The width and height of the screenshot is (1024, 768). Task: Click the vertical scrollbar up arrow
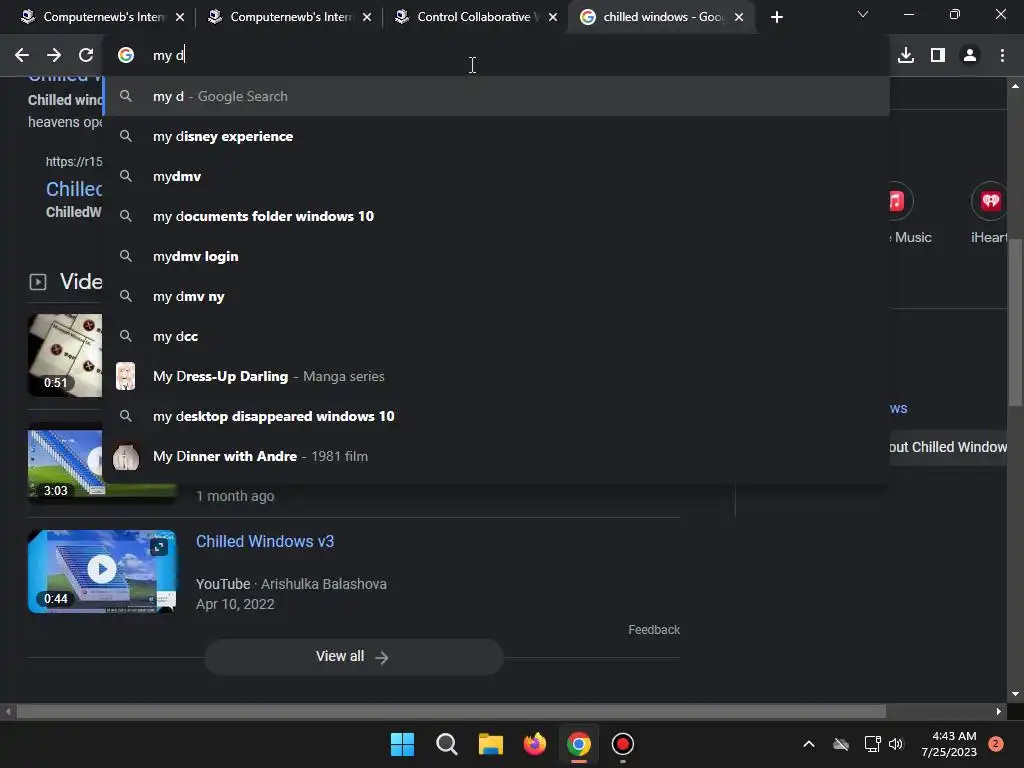pyautogui.click(x=1015, y=86)
